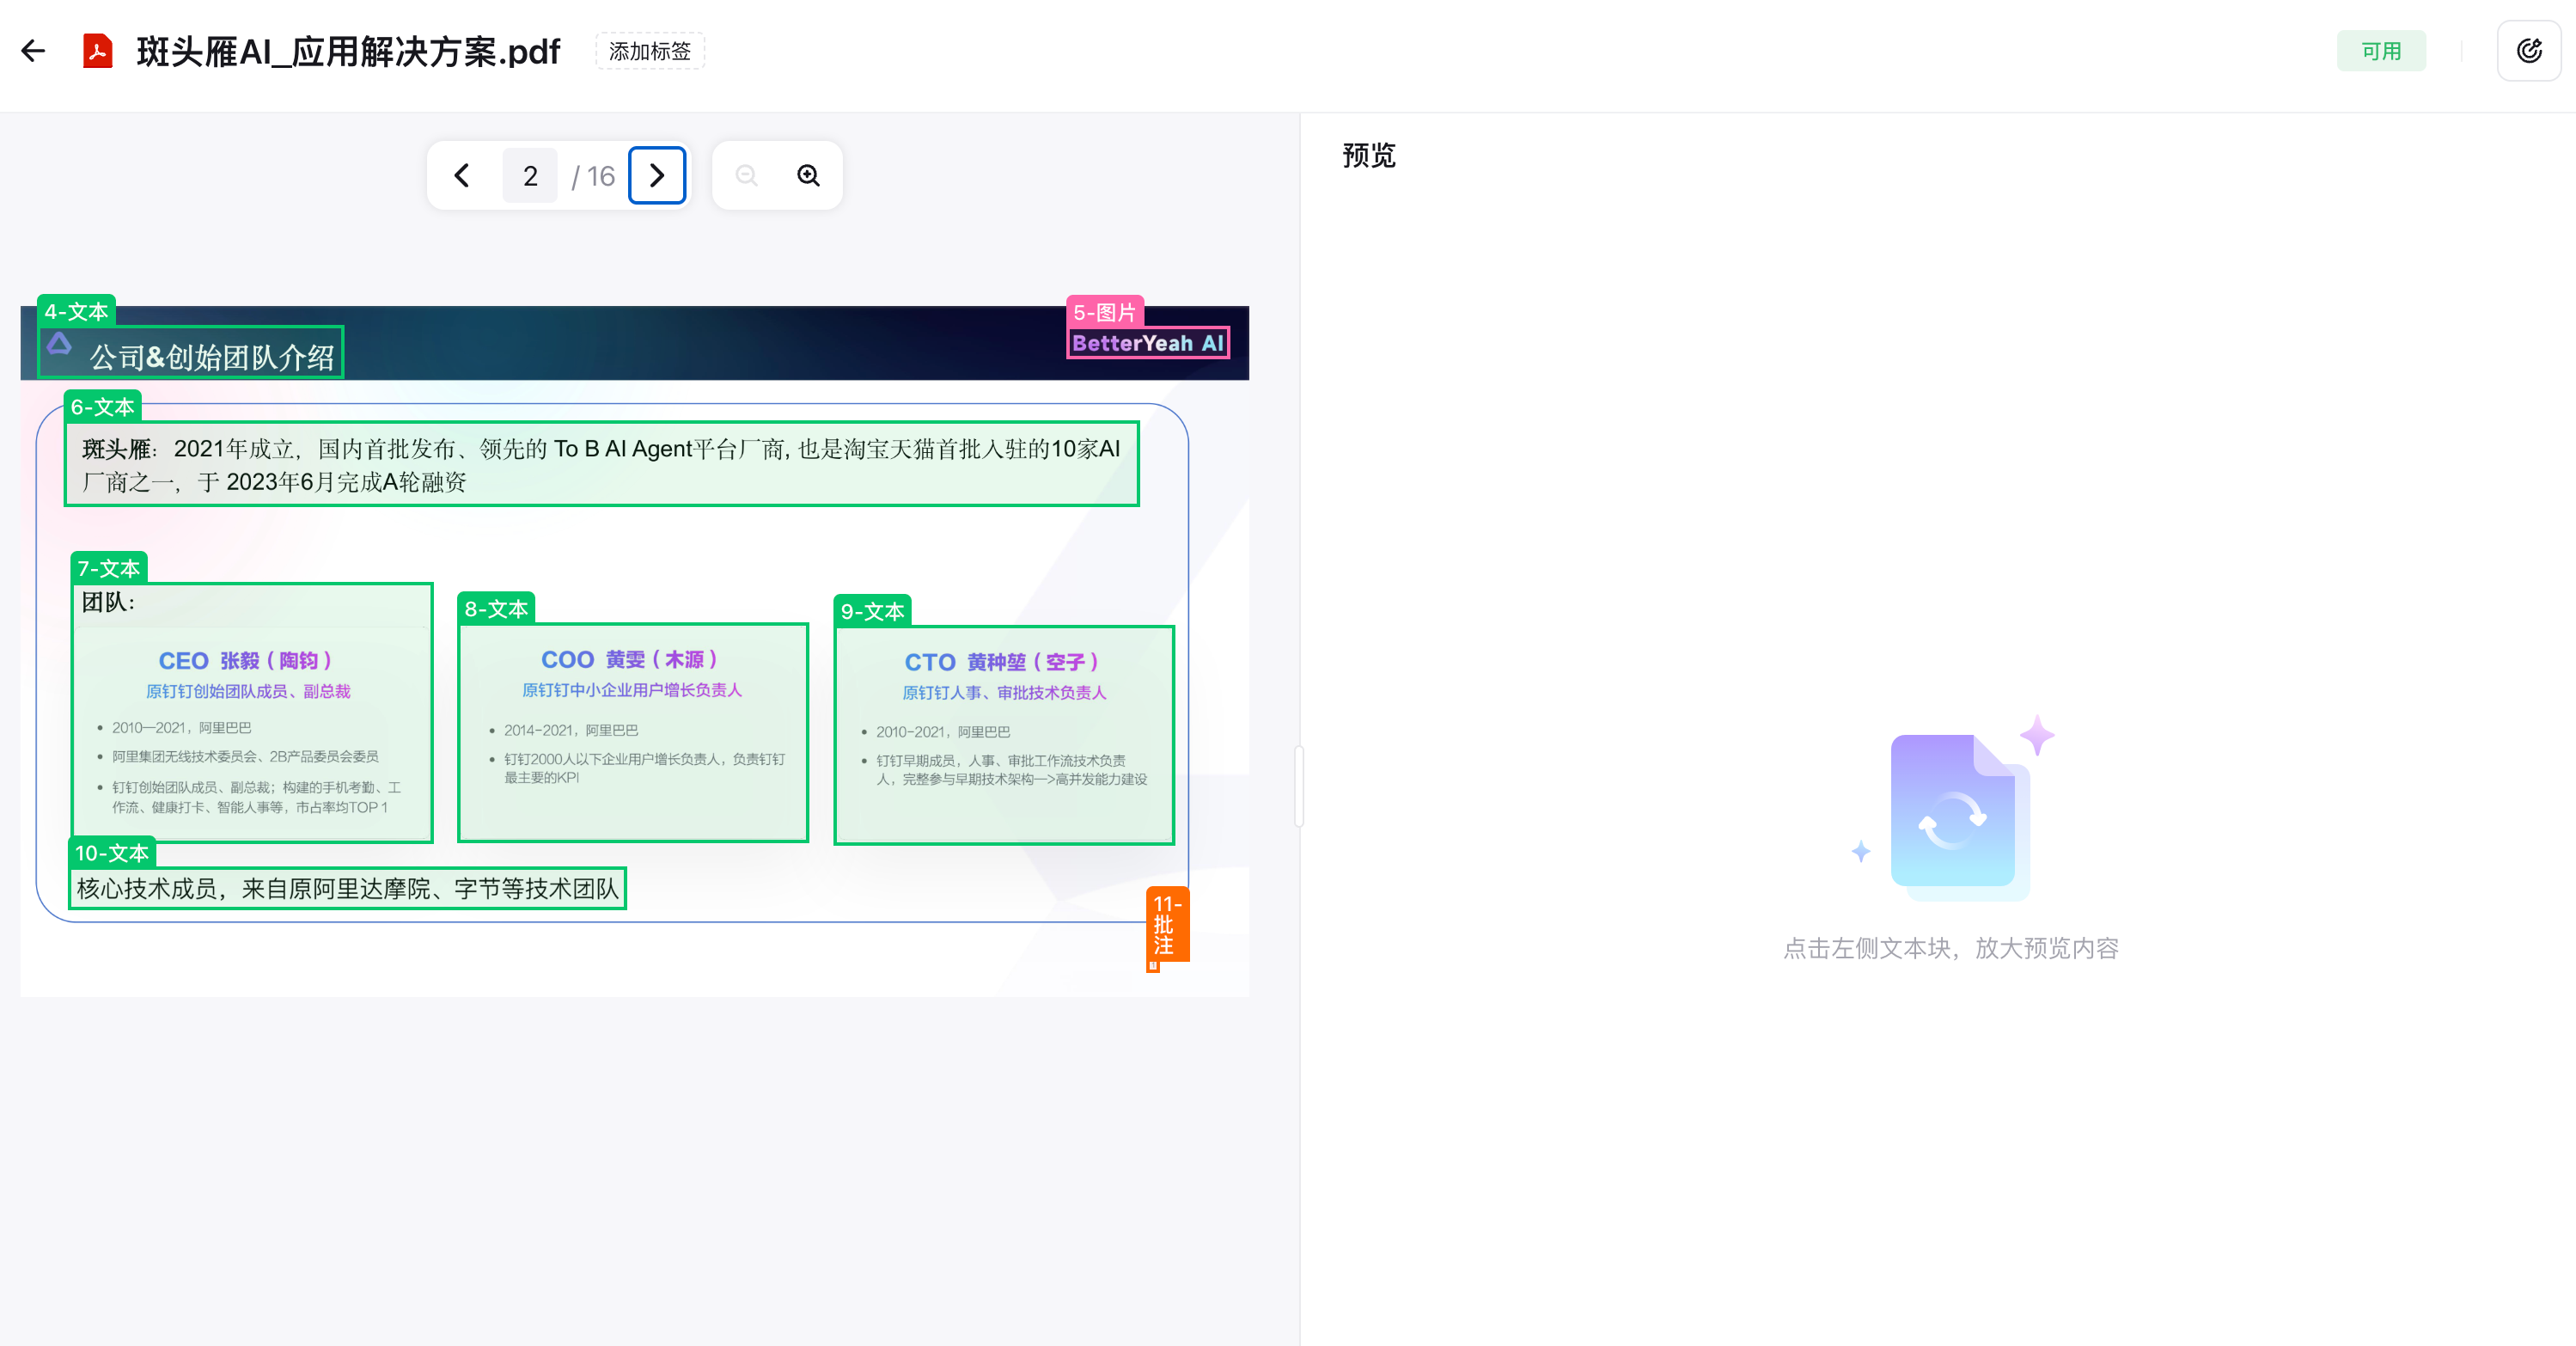The height and width of the screenshot is (1346, 2576).
Task: Select the 10-文本 core members block
Action: click(347, 888)
